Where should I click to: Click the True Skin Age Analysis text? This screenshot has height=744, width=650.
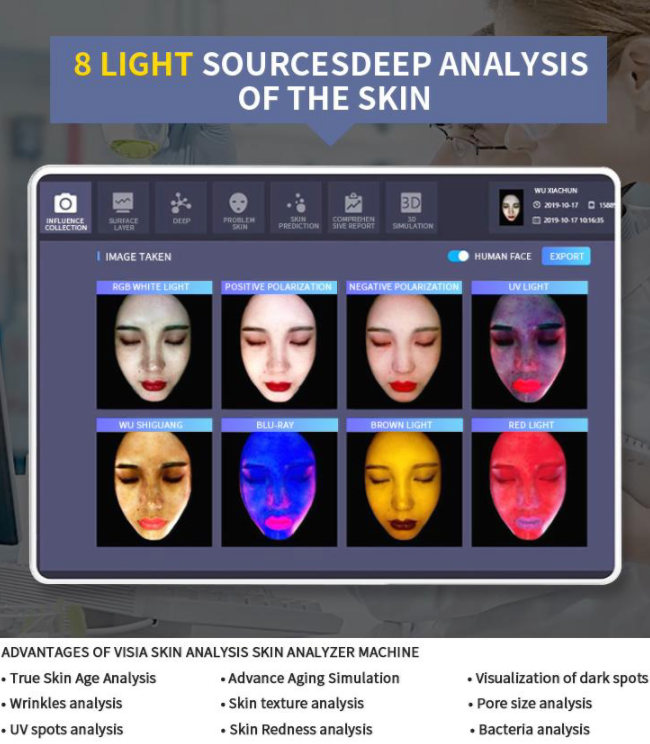(83, 679)
